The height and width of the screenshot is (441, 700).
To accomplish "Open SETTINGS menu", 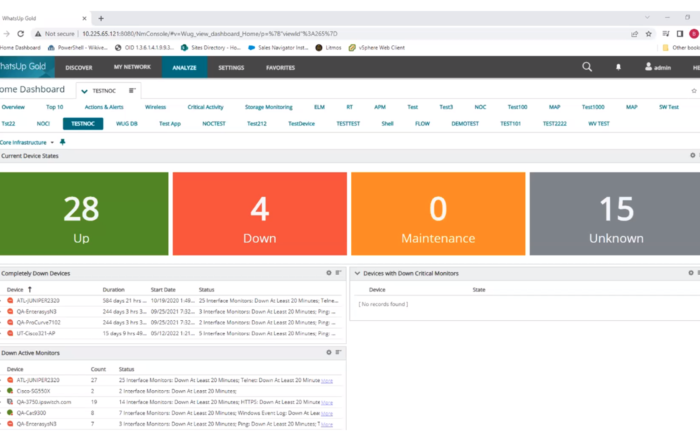I will pyautogui.click(x=231, y=68).
